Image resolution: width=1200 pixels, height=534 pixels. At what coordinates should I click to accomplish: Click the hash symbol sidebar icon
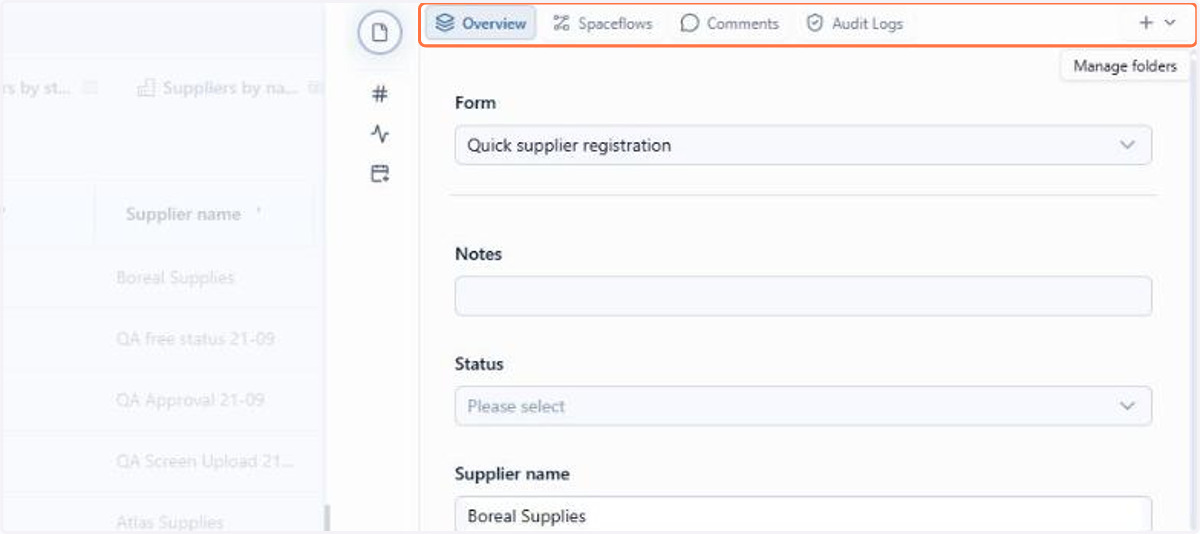point(380,95)
